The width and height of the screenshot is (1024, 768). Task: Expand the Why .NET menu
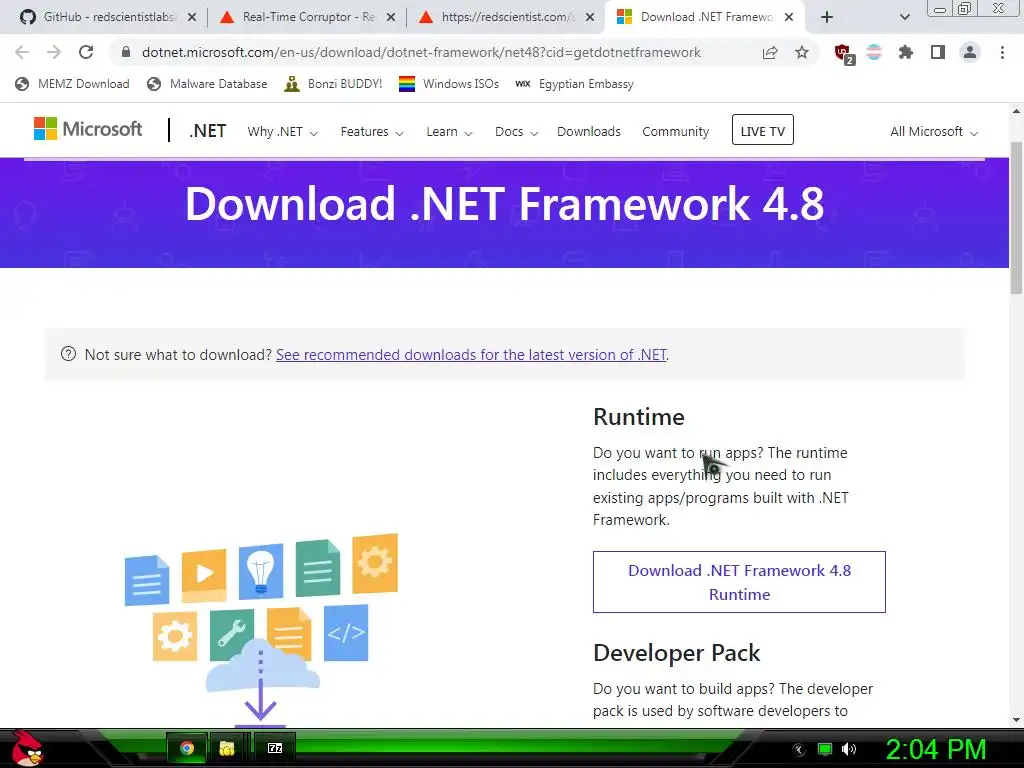[x=282, y=132]
